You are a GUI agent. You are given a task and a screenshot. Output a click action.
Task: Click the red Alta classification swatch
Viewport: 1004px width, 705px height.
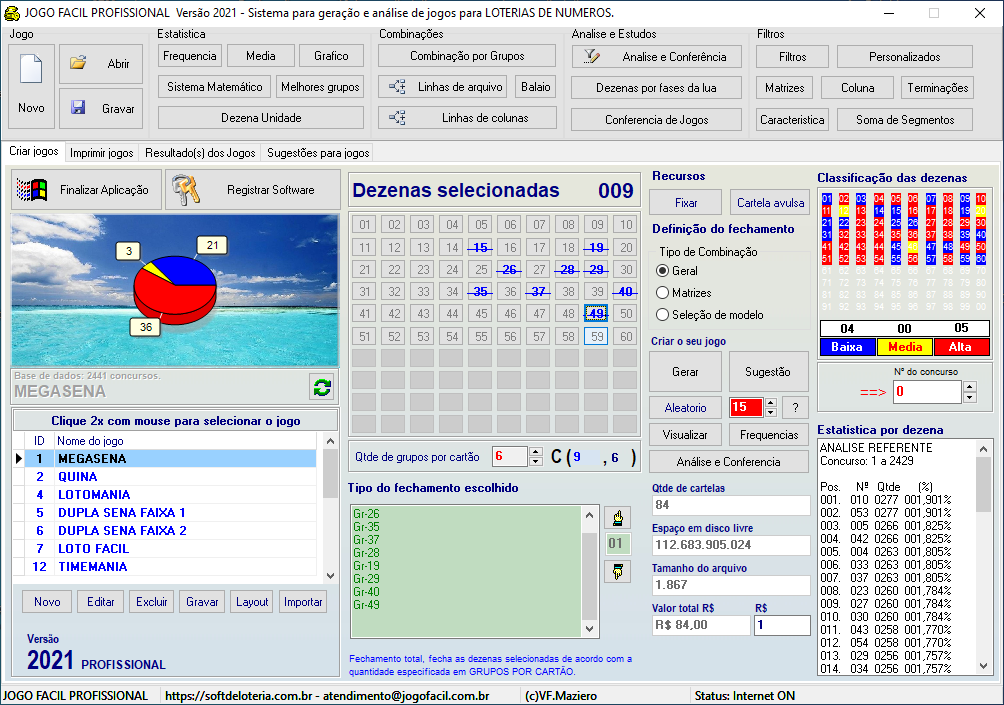(x=961, y=347)
